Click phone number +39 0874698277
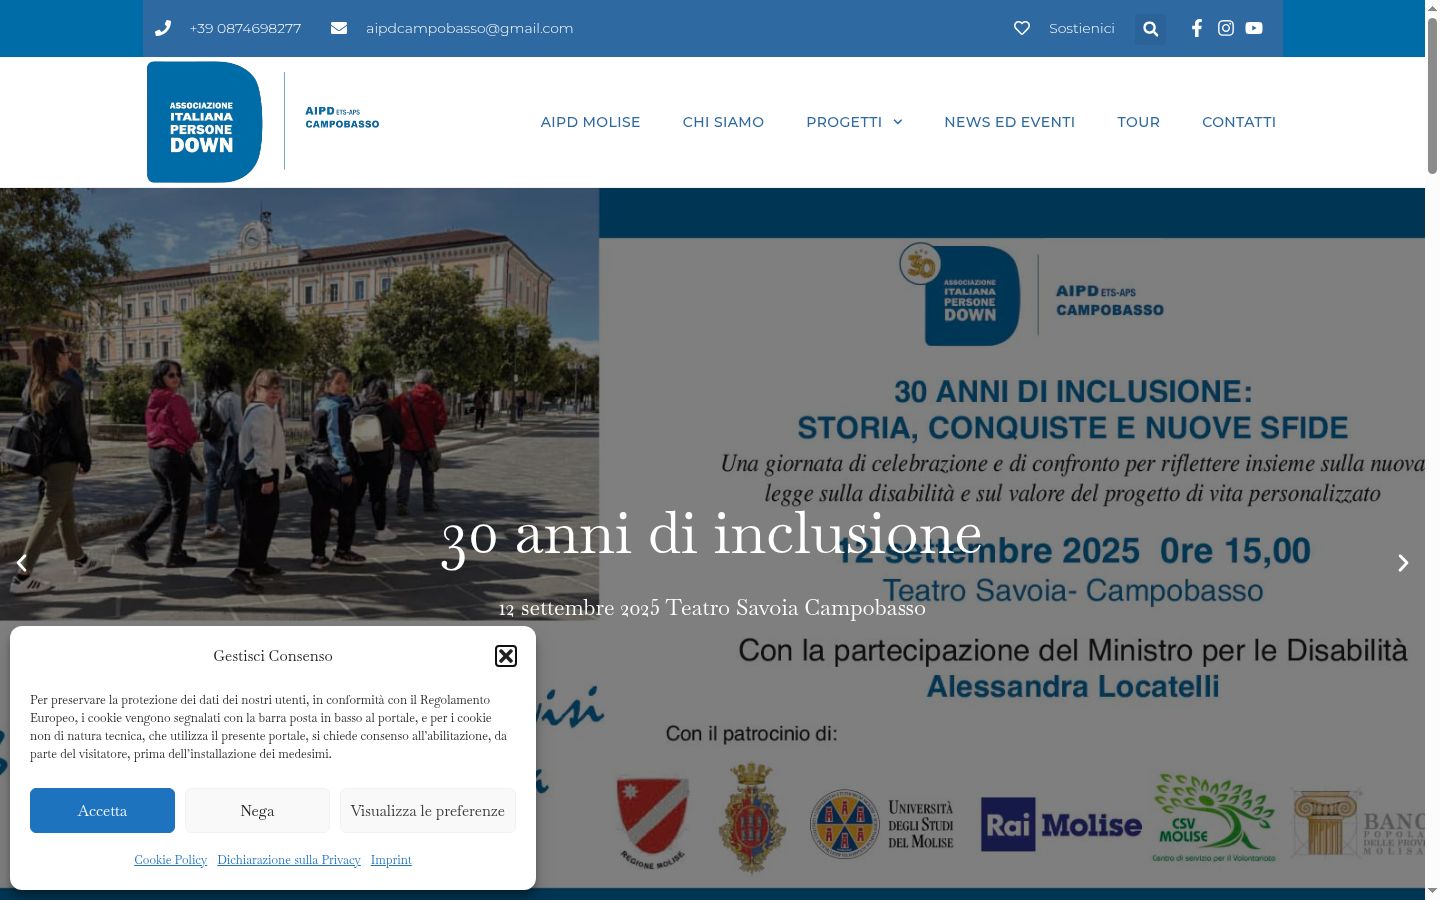 coord(245,28)
